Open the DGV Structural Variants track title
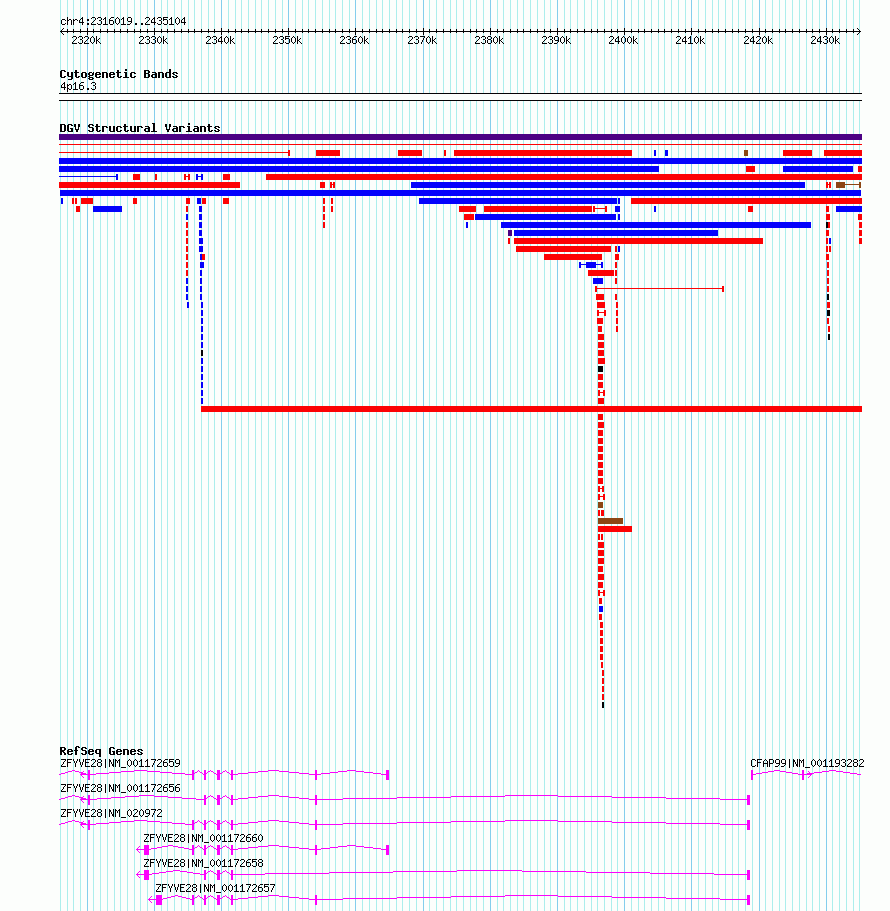 [139, 128]
